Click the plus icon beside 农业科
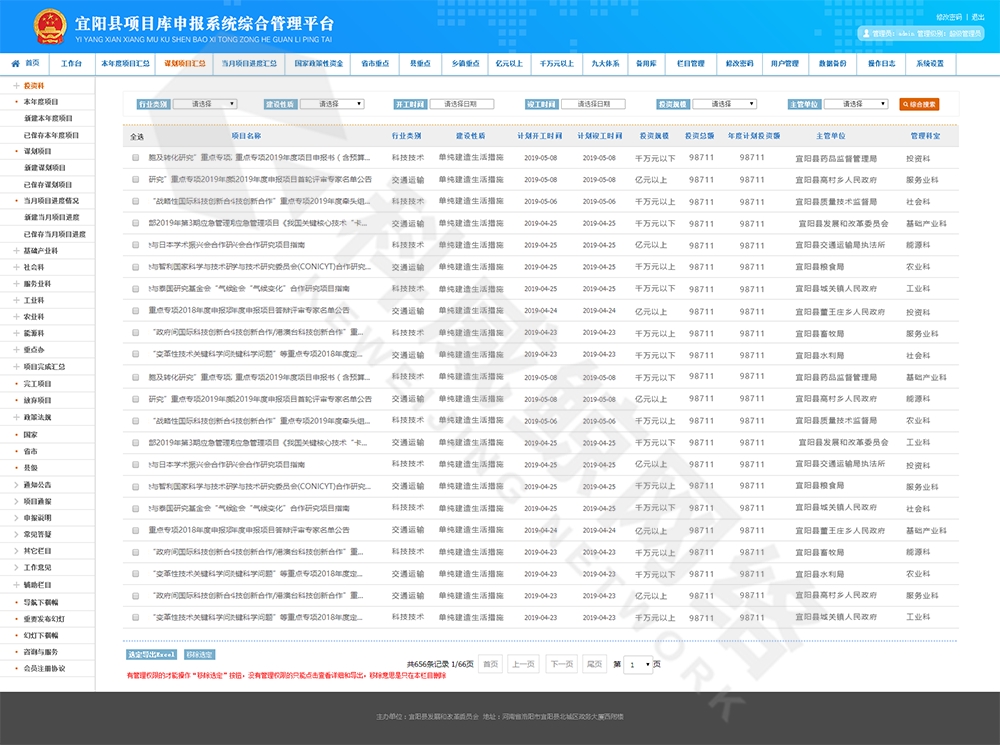The height and width of the screenshot is (745, 1000). coord(15,317)
